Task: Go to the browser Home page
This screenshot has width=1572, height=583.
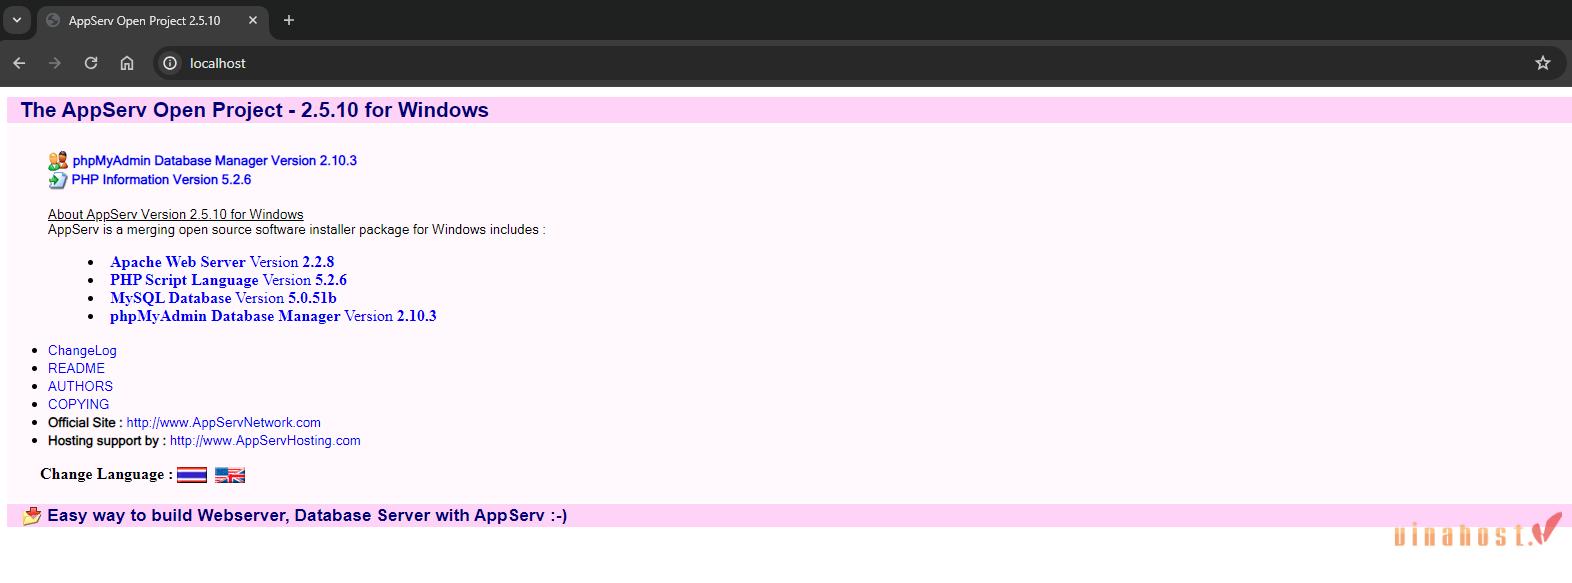Action: click(127, 63)
